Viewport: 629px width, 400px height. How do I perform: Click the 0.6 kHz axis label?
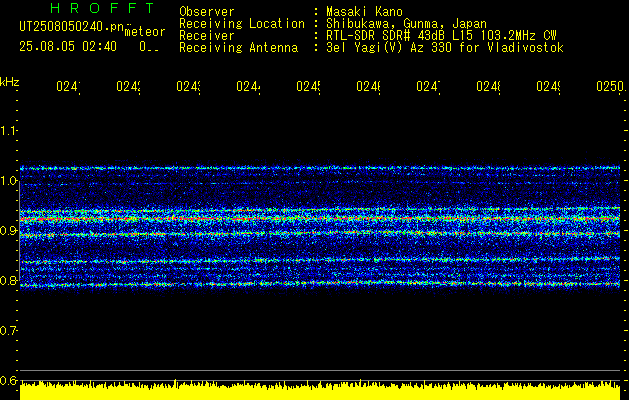pyautogui.click(x=8, y=380)
